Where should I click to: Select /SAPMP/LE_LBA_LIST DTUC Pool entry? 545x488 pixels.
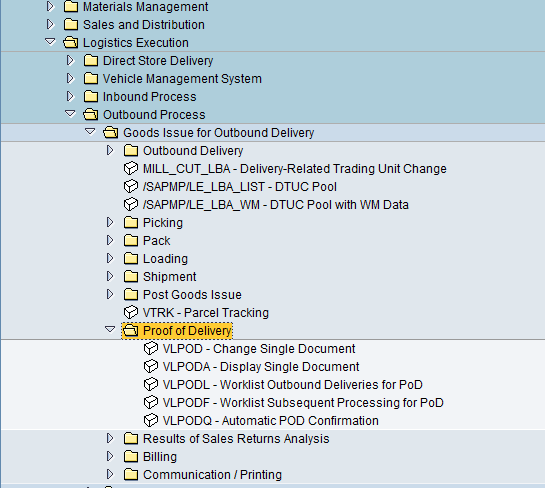(240, 187)
